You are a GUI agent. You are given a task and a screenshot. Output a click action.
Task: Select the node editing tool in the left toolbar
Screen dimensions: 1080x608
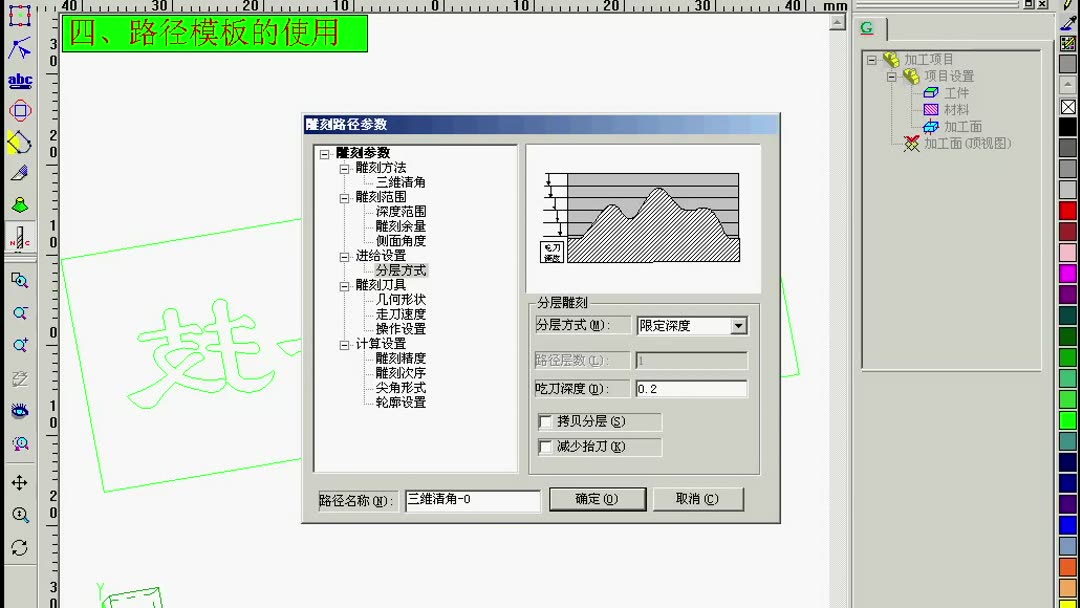[x=19, y=47]
